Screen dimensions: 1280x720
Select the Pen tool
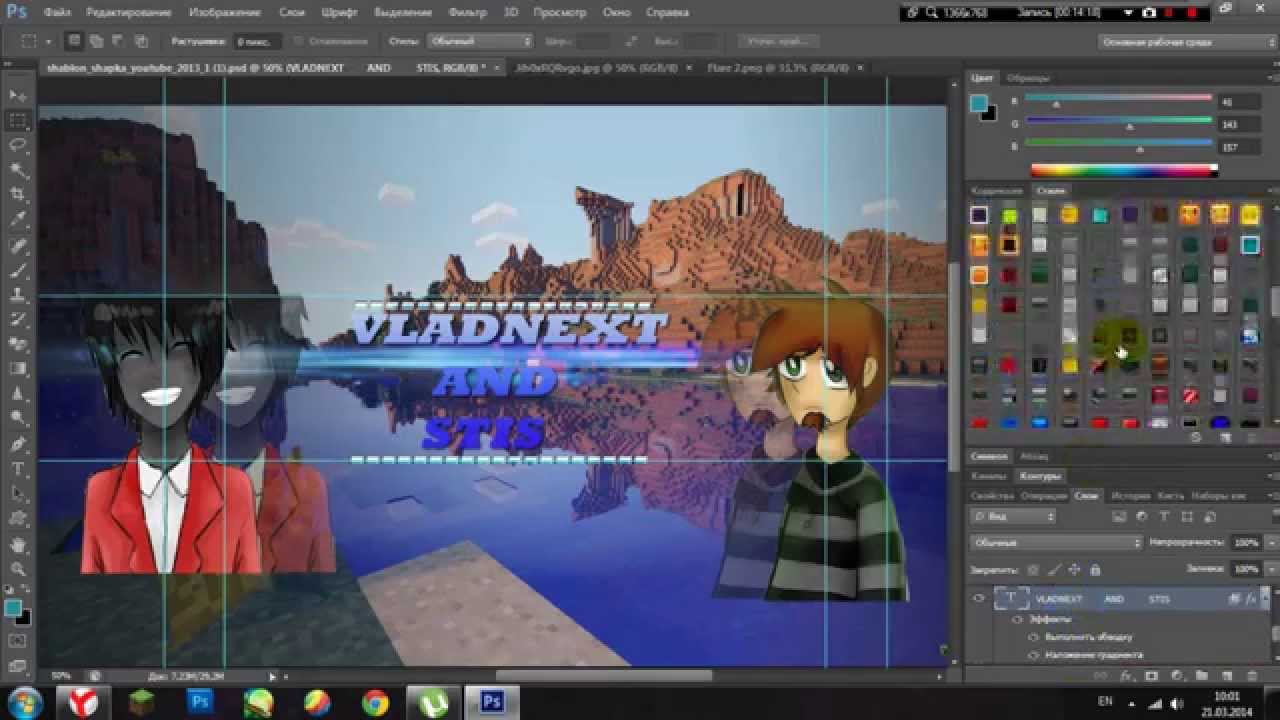[x=18, y=444]
